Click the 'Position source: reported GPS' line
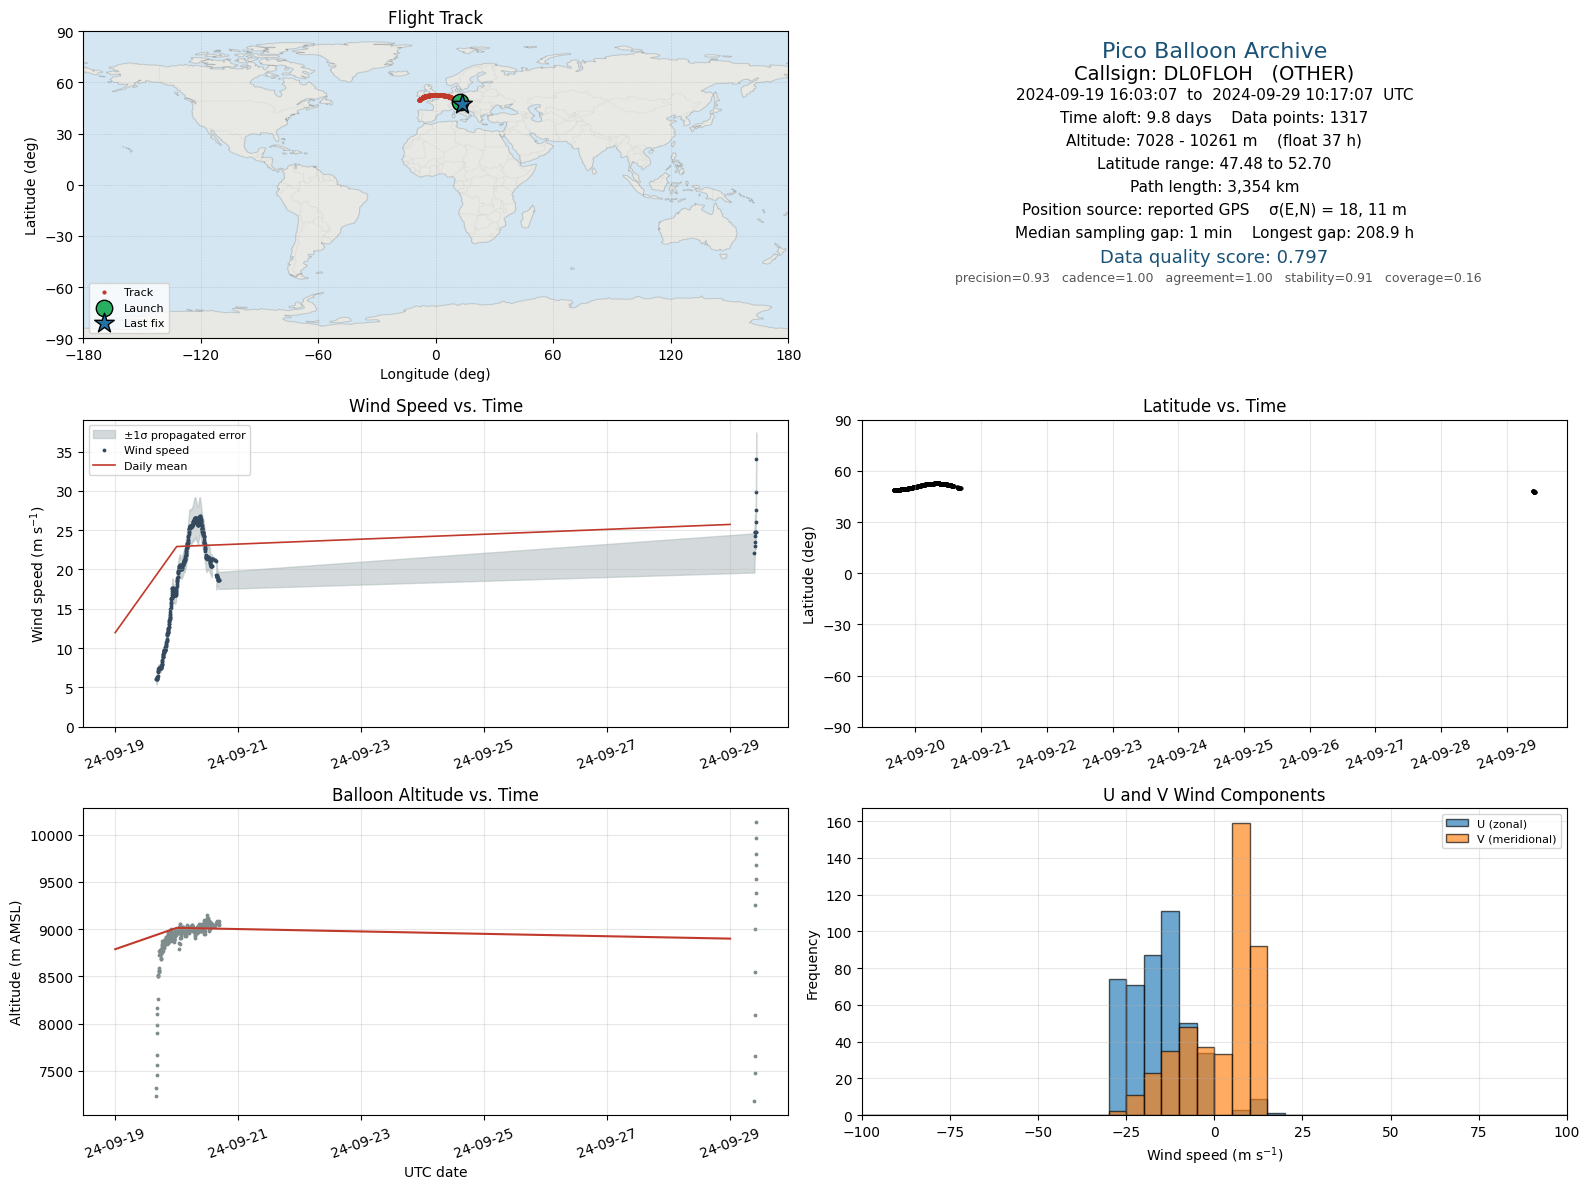This screenshot has width=1589, height=1189. click(1214, 210)
